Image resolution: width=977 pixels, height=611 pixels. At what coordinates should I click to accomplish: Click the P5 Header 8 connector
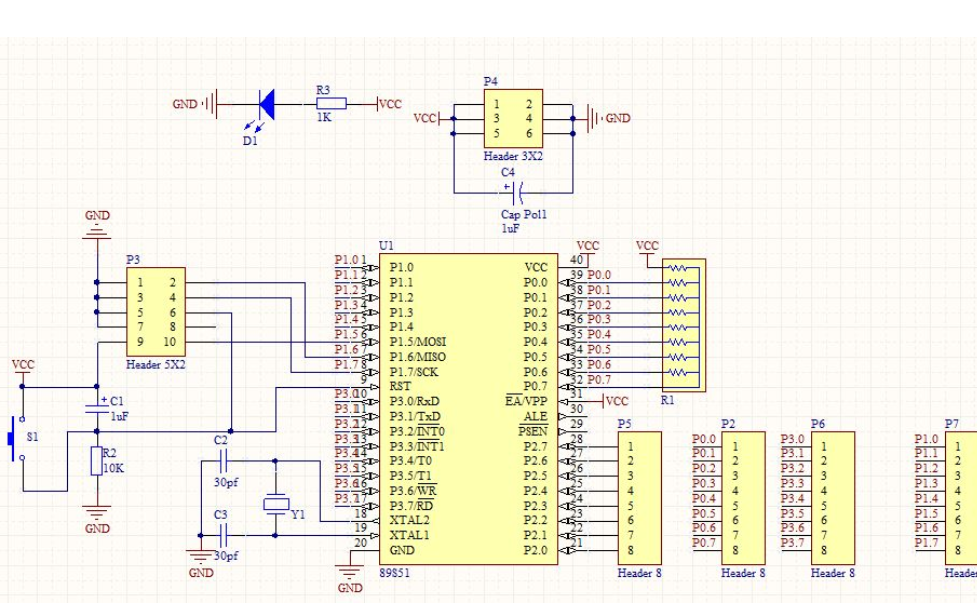pyautogui.click(x=638, y=496)
